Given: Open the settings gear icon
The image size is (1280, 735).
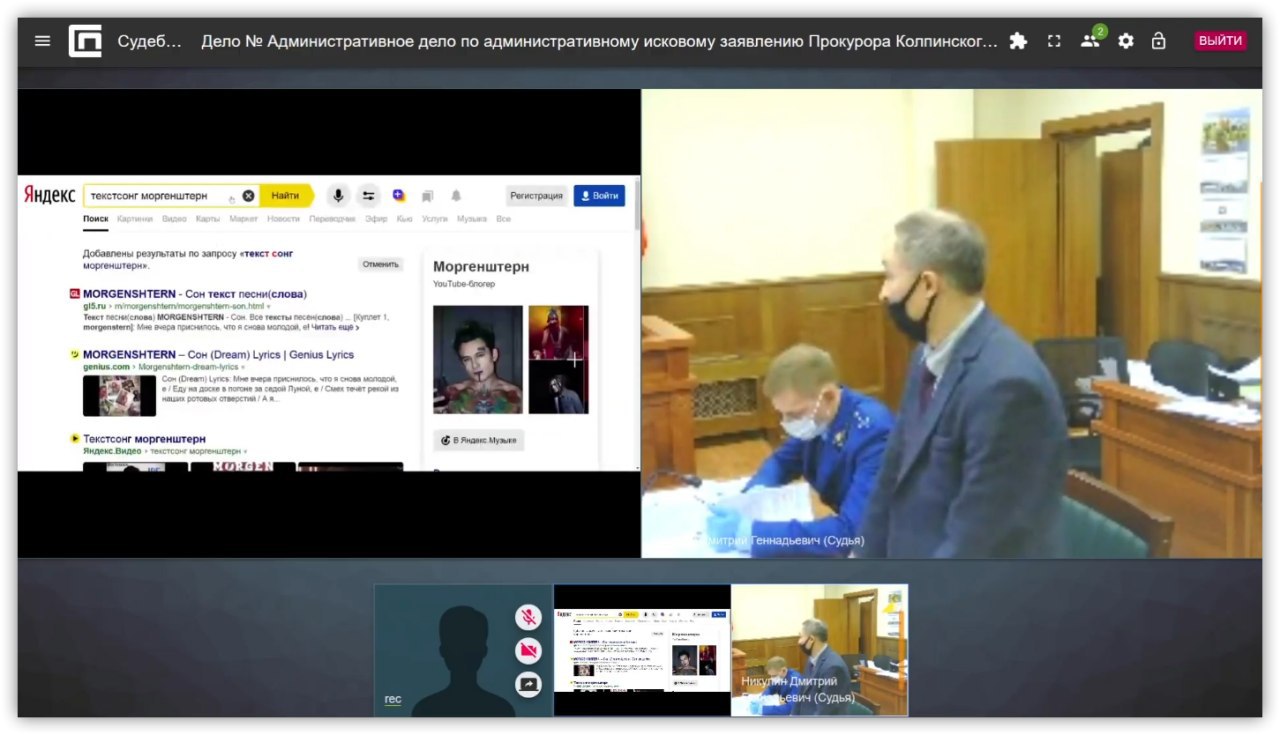Looking at the screenshot, I should [x=1126, y=41].
